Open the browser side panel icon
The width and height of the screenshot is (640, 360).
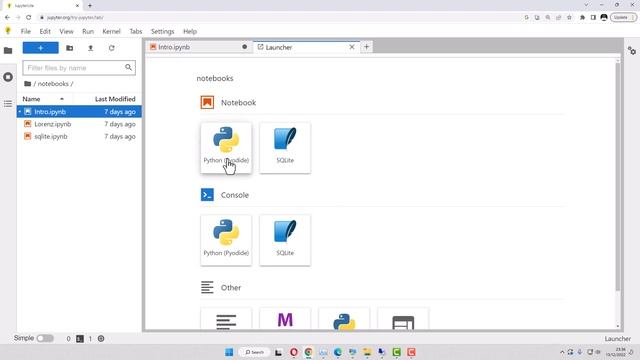(593, 18)
